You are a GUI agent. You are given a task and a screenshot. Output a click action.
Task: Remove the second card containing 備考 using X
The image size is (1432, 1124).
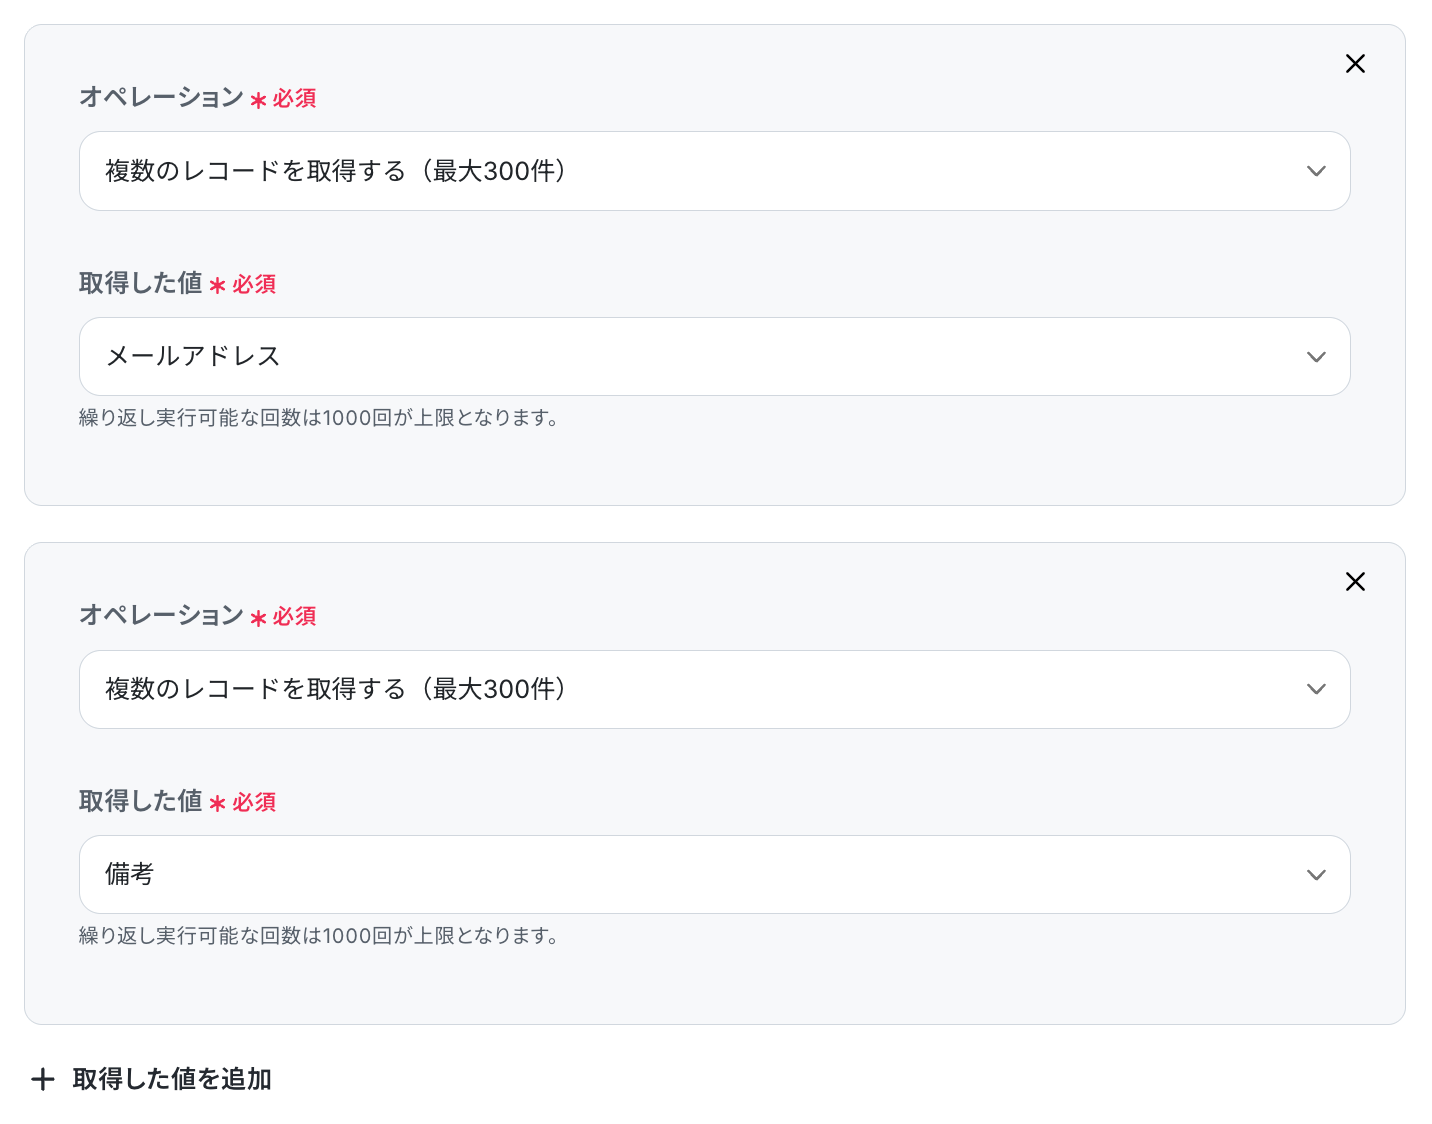point(1355,582)
